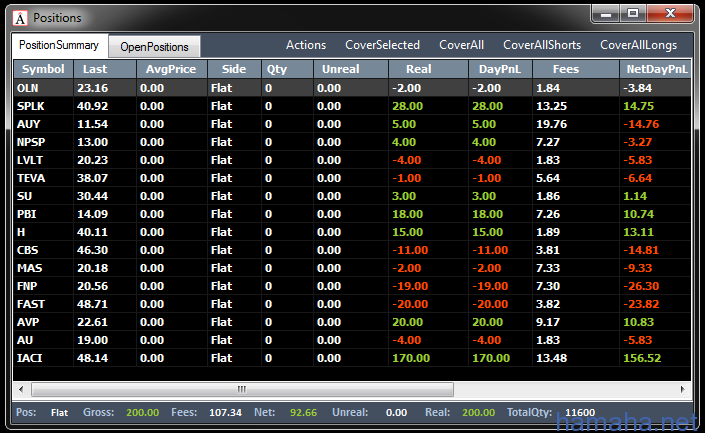Viewport: 705px width, 433px height.
Task: Switch to the PositionSummary tab
Action: tap(59, 45)
